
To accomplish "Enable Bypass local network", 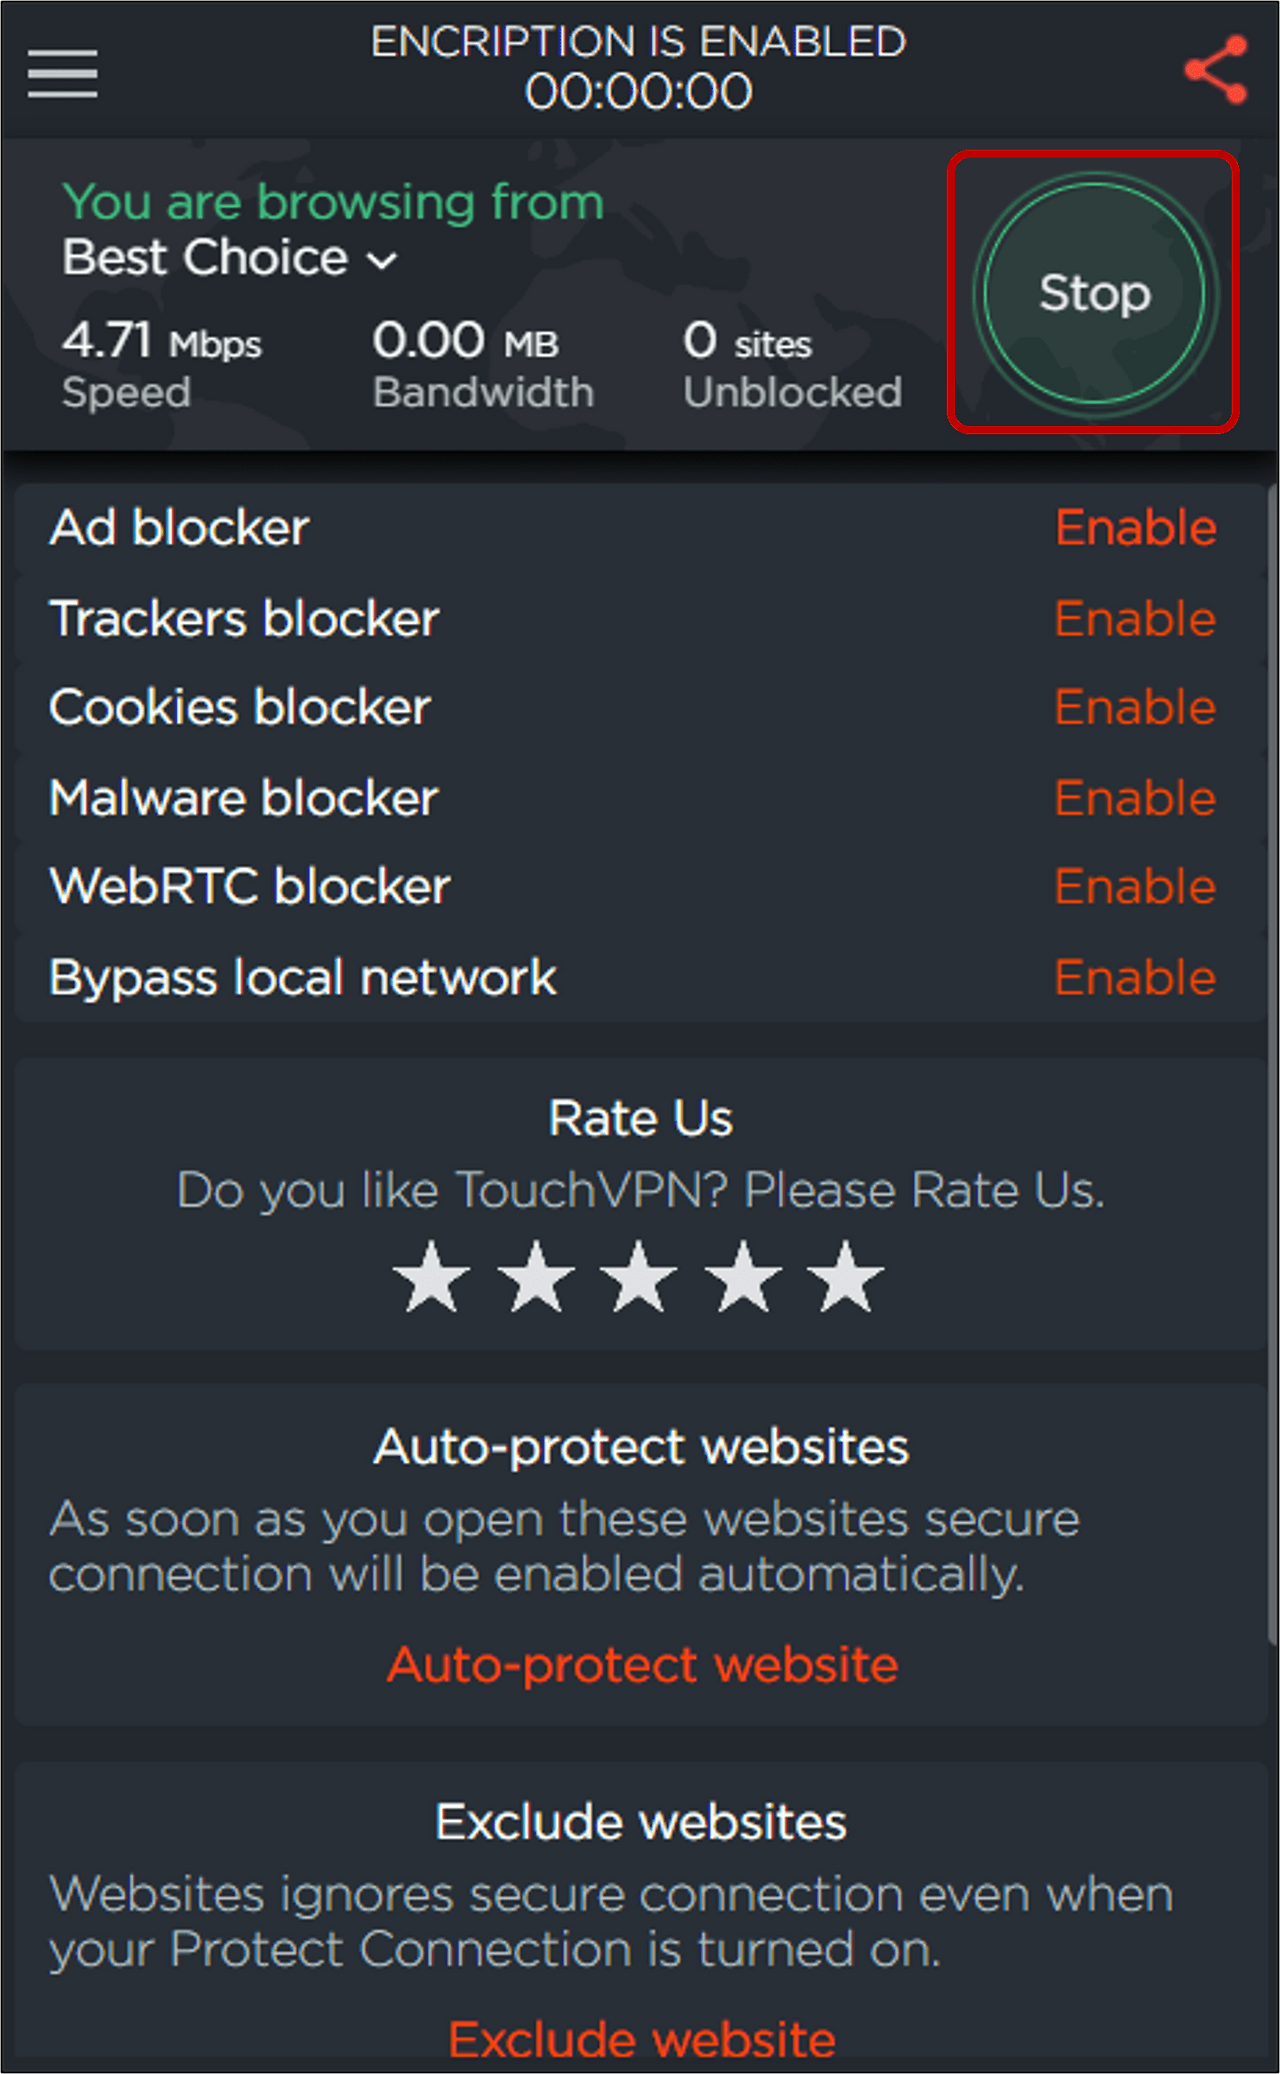I will point(1136,977).
